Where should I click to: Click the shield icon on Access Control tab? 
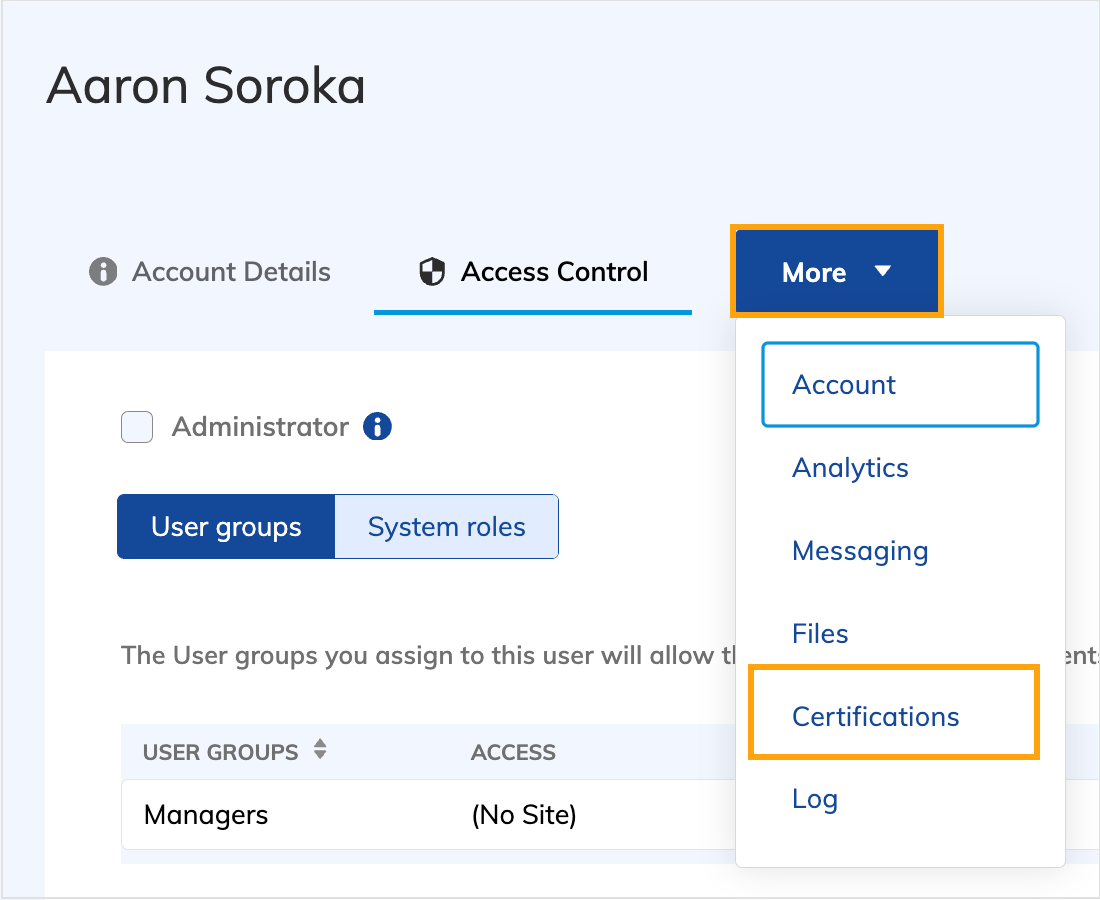(431, 272)
